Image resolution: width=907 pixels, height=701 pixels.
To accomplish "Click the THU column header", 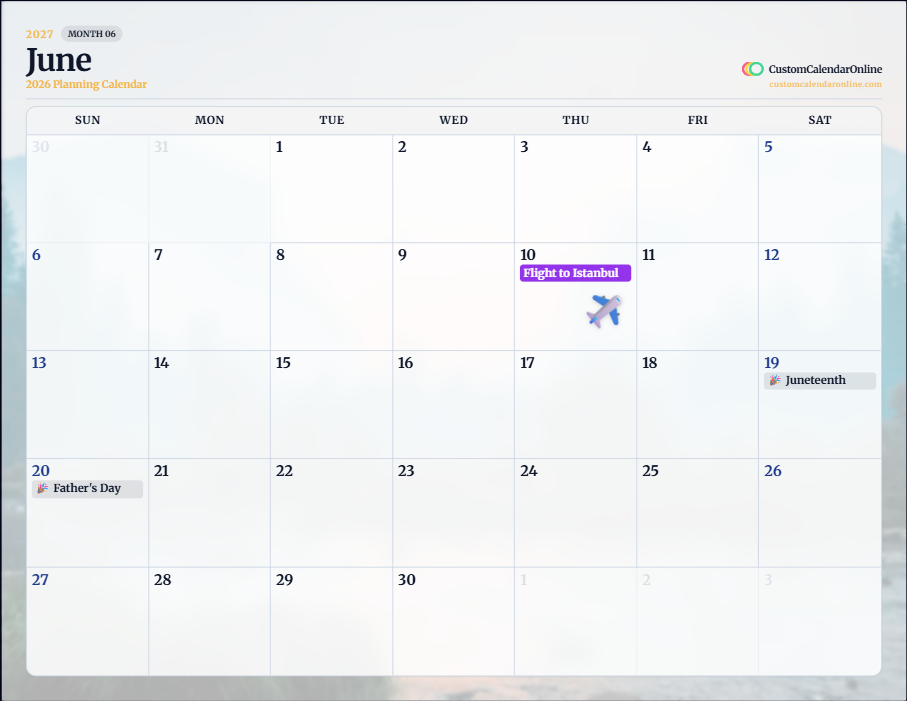I will (x=576, y=120).
